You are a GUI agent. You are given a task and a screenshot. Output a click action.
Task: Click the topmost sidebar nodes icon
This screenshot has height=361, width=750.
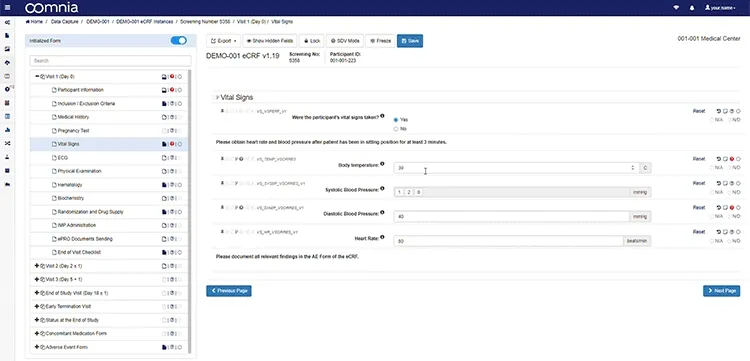[x=7, y=22]
